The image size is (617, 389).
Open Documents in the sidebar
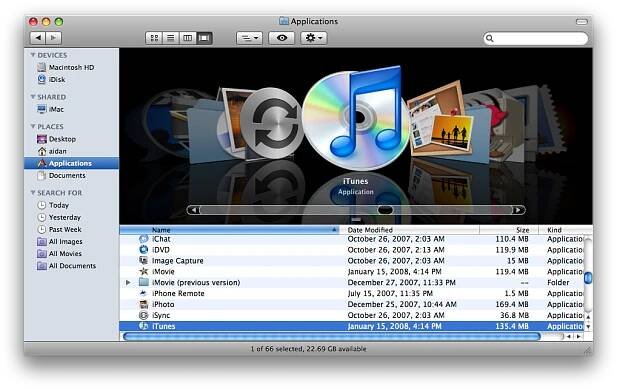coord(71,175)
